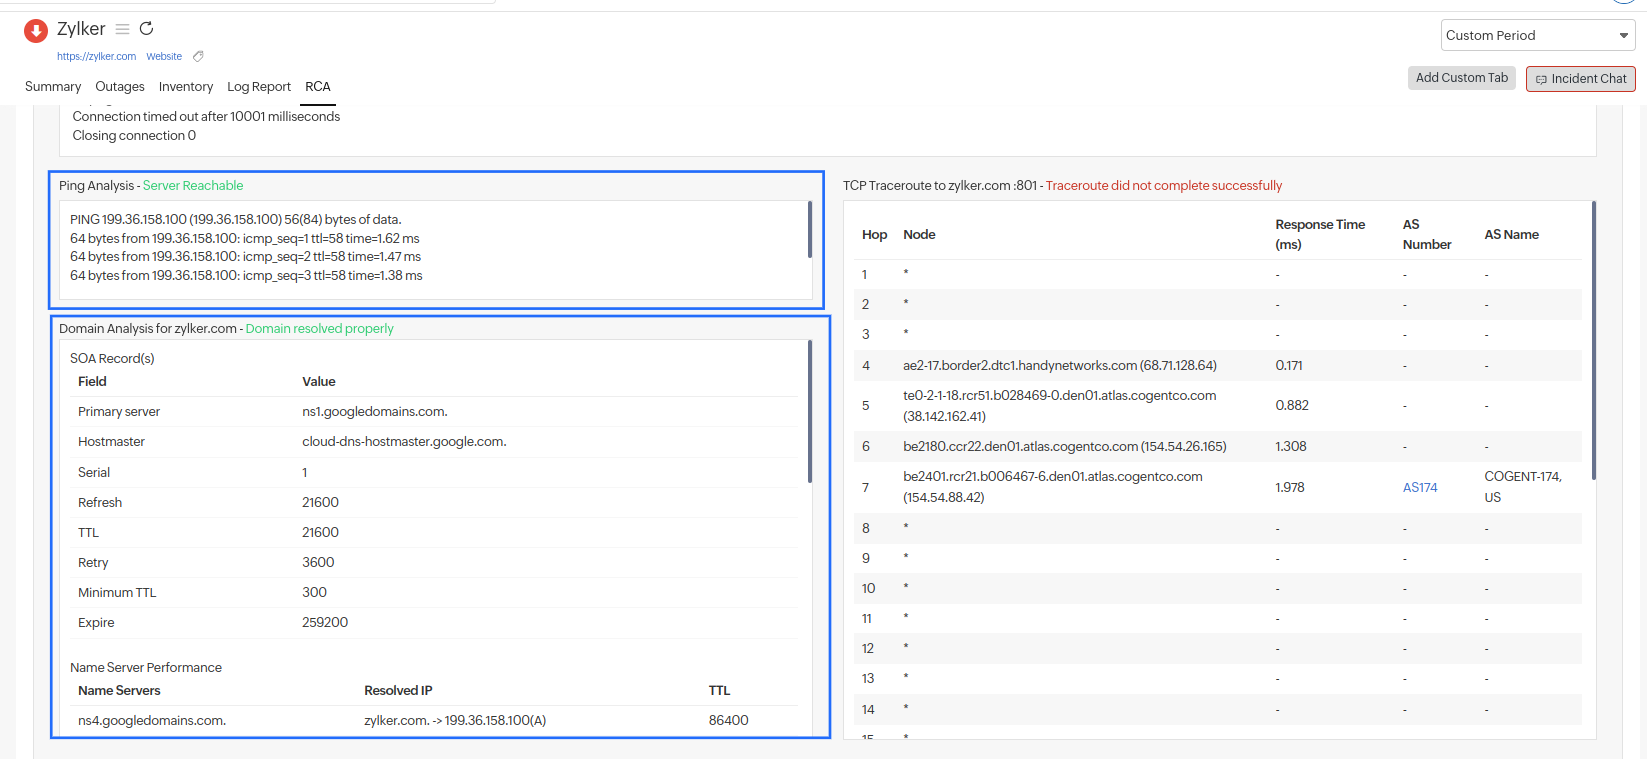This screenshot has height=759, width=1647.
Task: Click the Serial row value '1'
Action: 305,473
